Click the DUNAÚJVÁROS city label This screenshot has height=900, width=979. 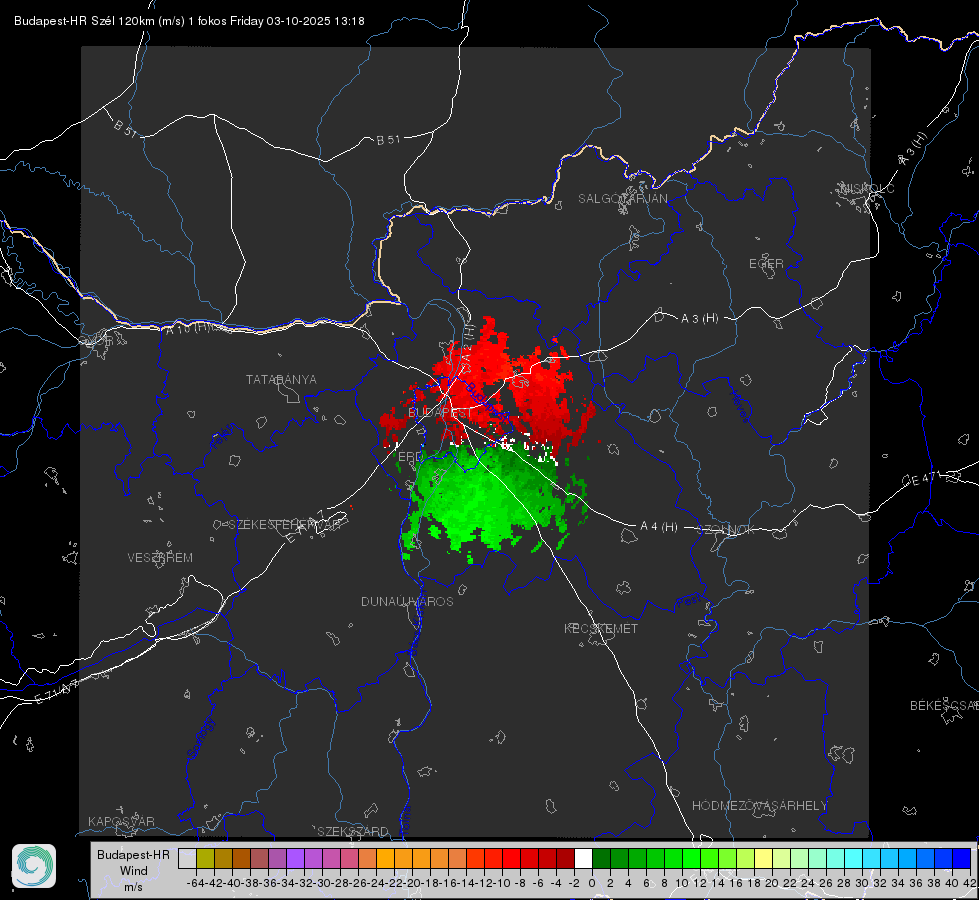[x=407, y=601]
